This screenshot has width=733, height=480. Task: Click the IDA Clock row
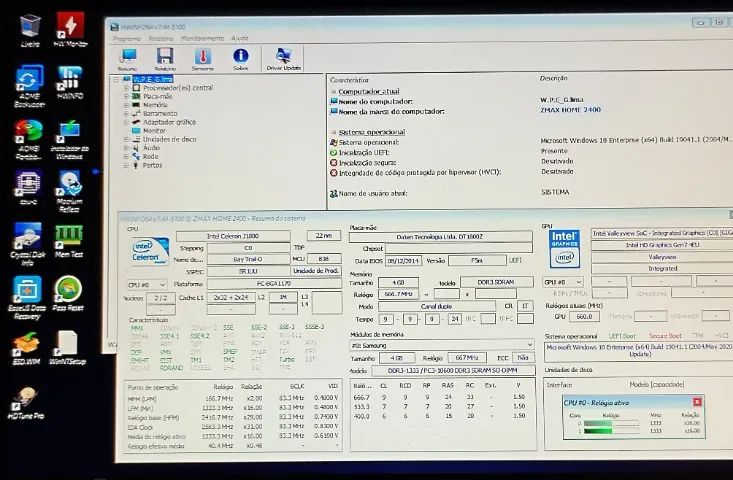[233, 427]
